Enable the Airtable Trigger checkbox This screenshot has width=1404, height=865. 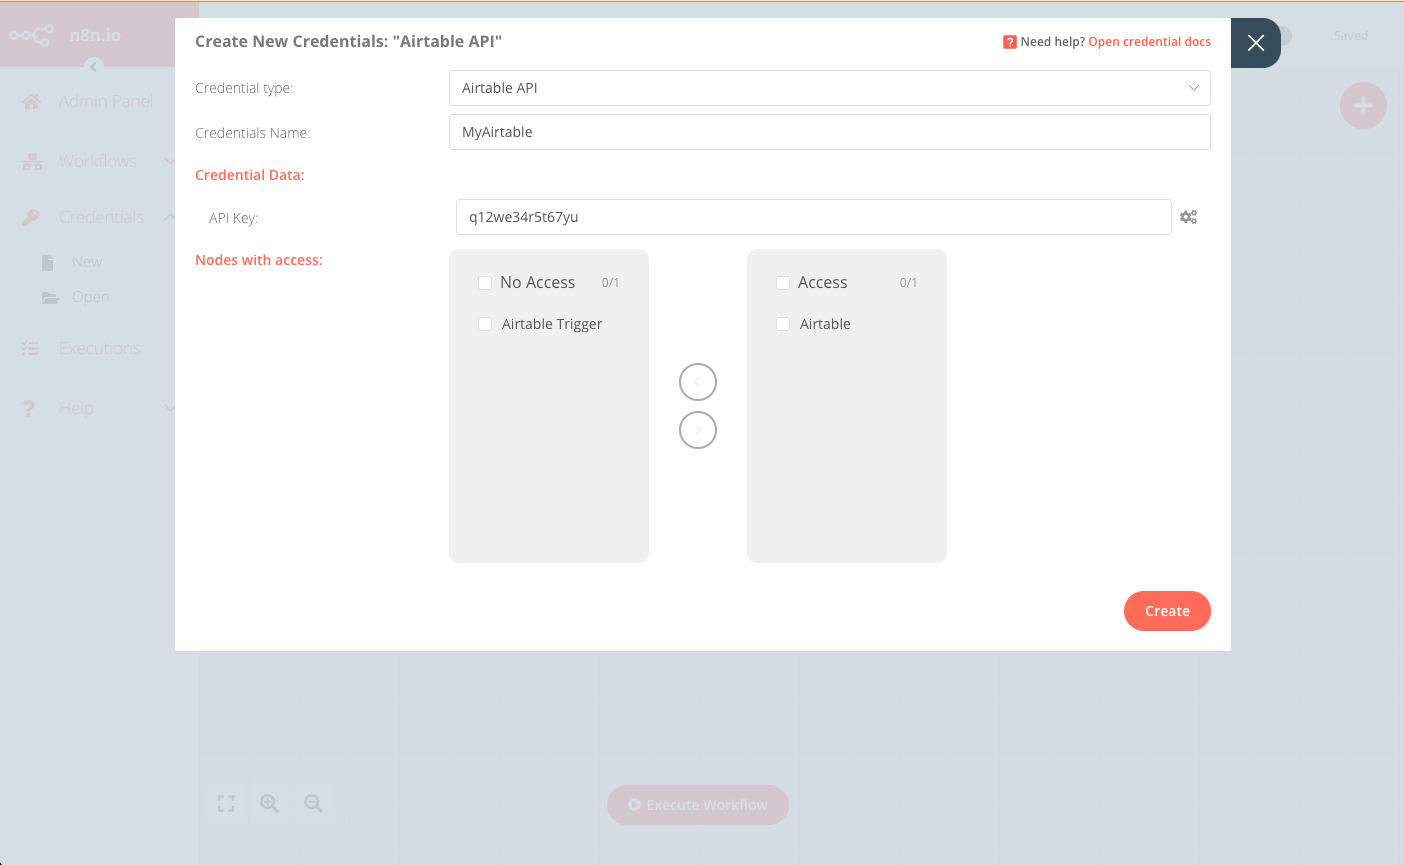[x=485, y=324]
